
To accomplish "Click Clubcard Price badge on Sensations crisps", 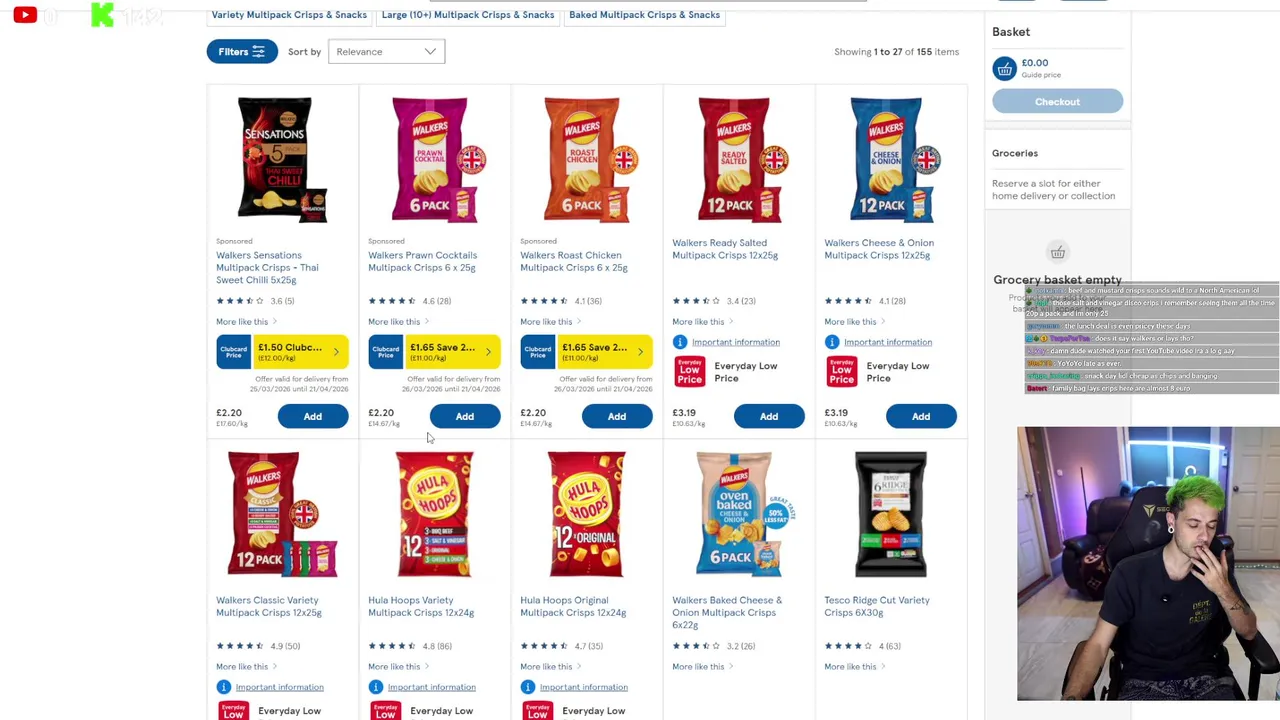I will coord(233,352).
